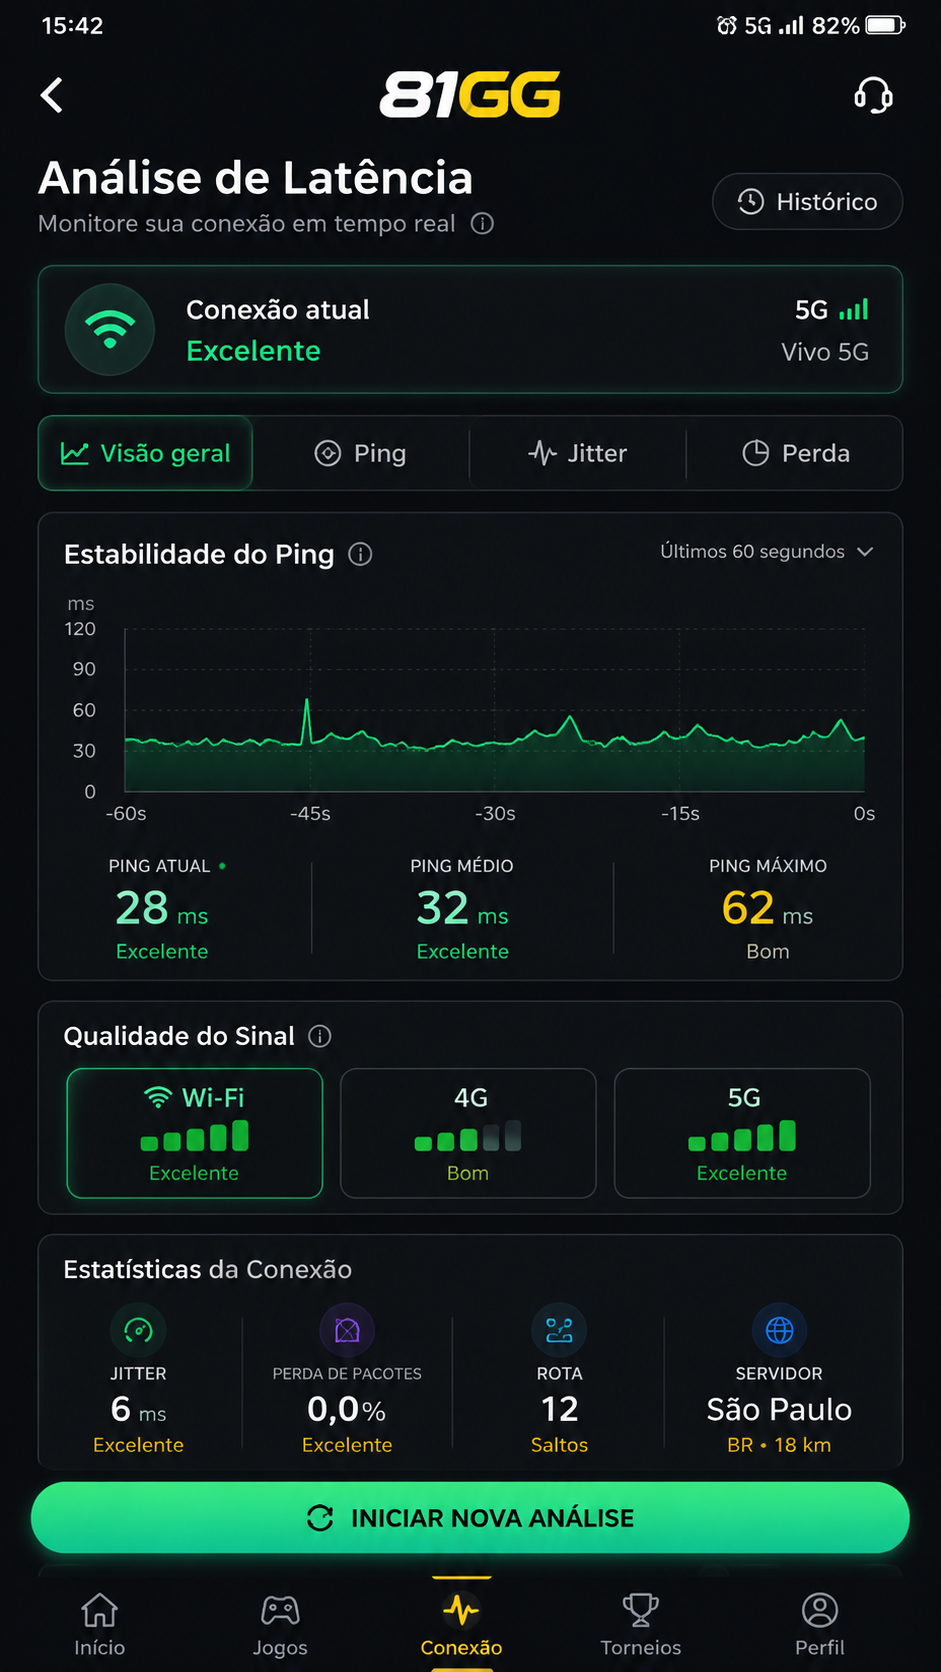Tap Wi-Fi icon in Conexão atual card
941x1672 pixels.
[110, 330]
